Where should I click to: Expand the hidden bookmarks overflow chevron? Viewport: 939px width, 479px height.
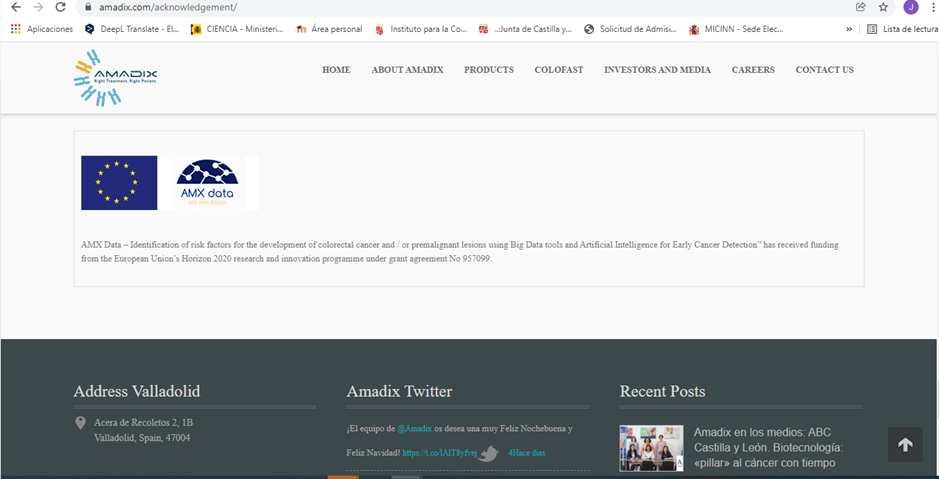pos(849,29)
